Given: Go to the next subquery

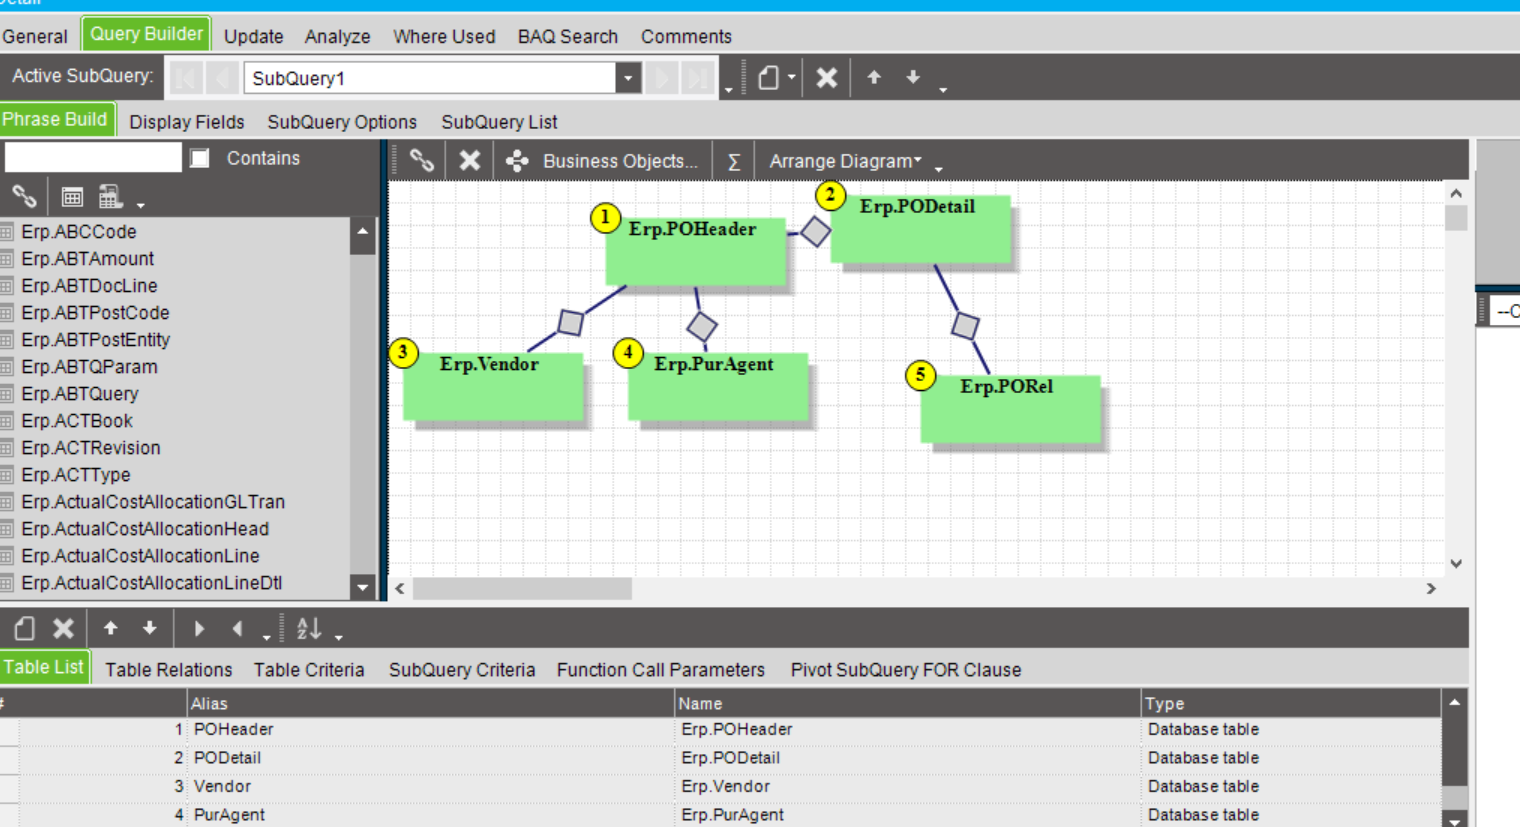Looking at the screenshot, I should click(661, 78).
